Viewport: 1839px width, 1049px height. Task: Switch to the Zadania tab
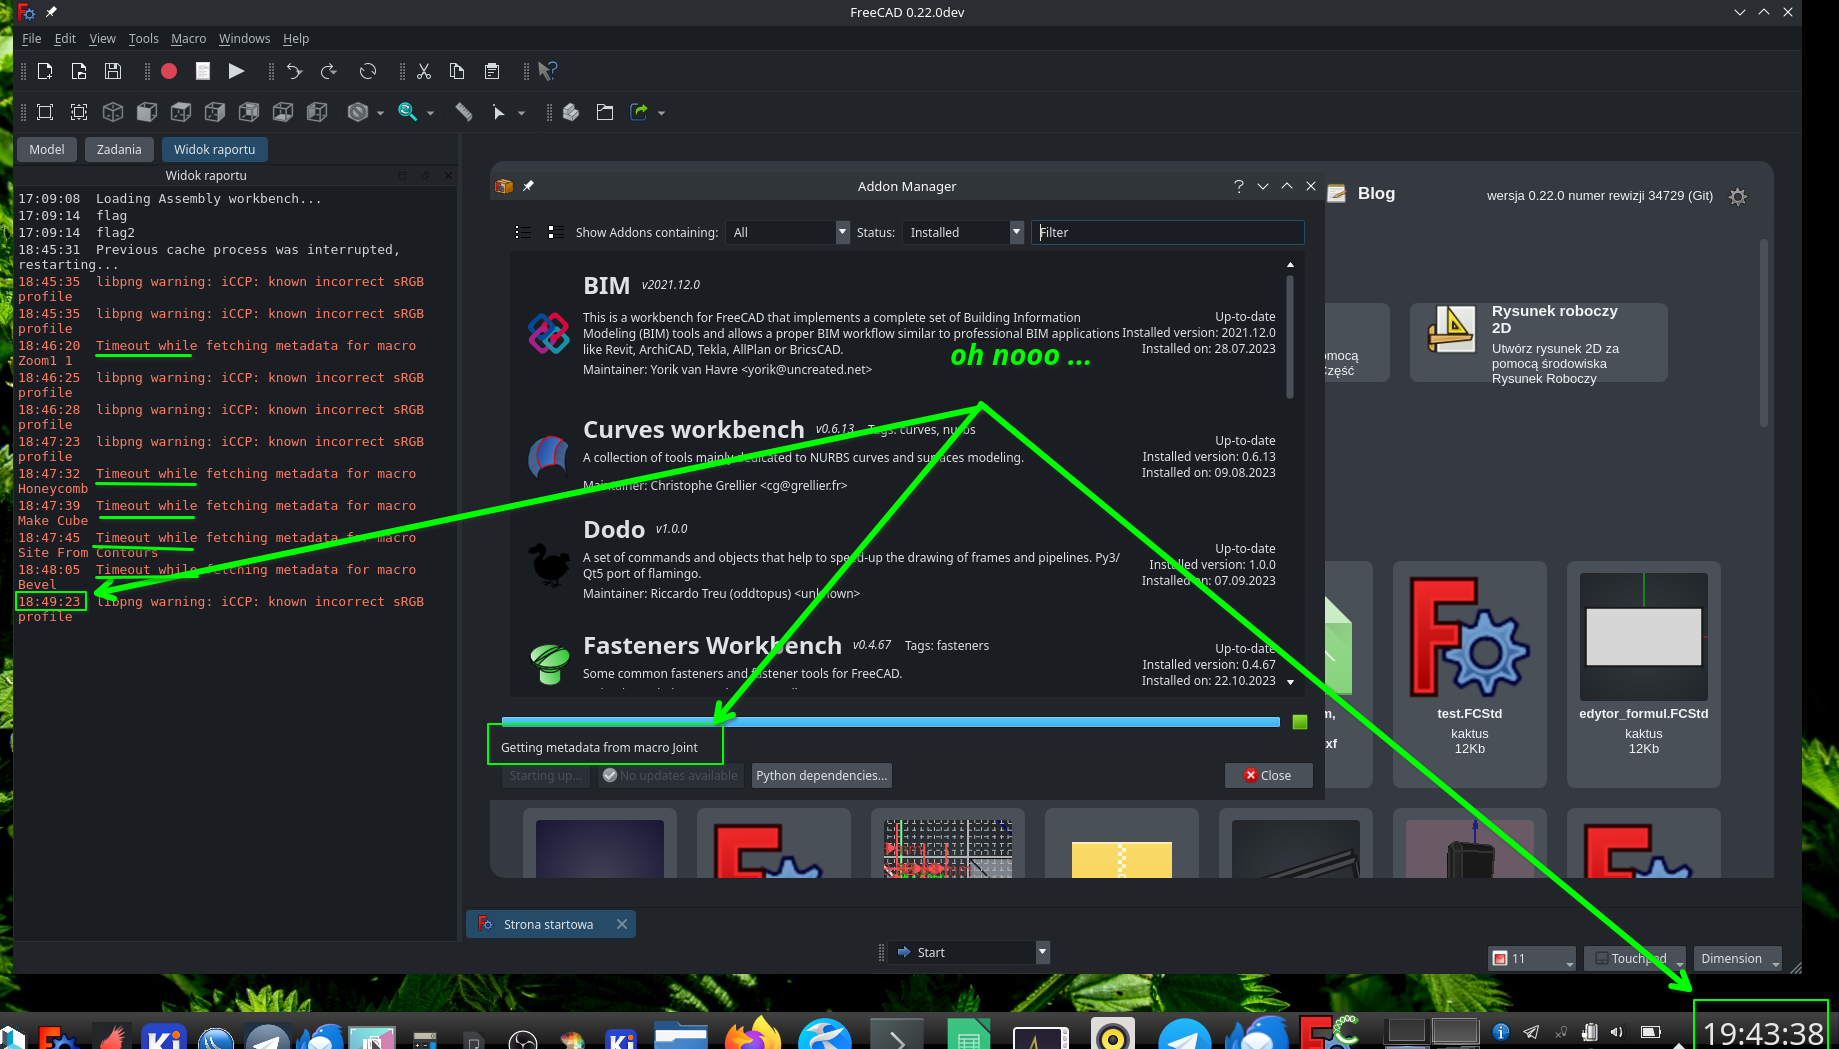point(119,148)
